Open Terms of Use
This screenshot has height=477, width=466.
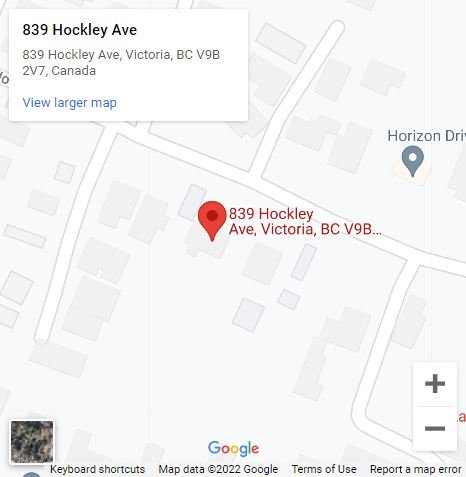324,469
